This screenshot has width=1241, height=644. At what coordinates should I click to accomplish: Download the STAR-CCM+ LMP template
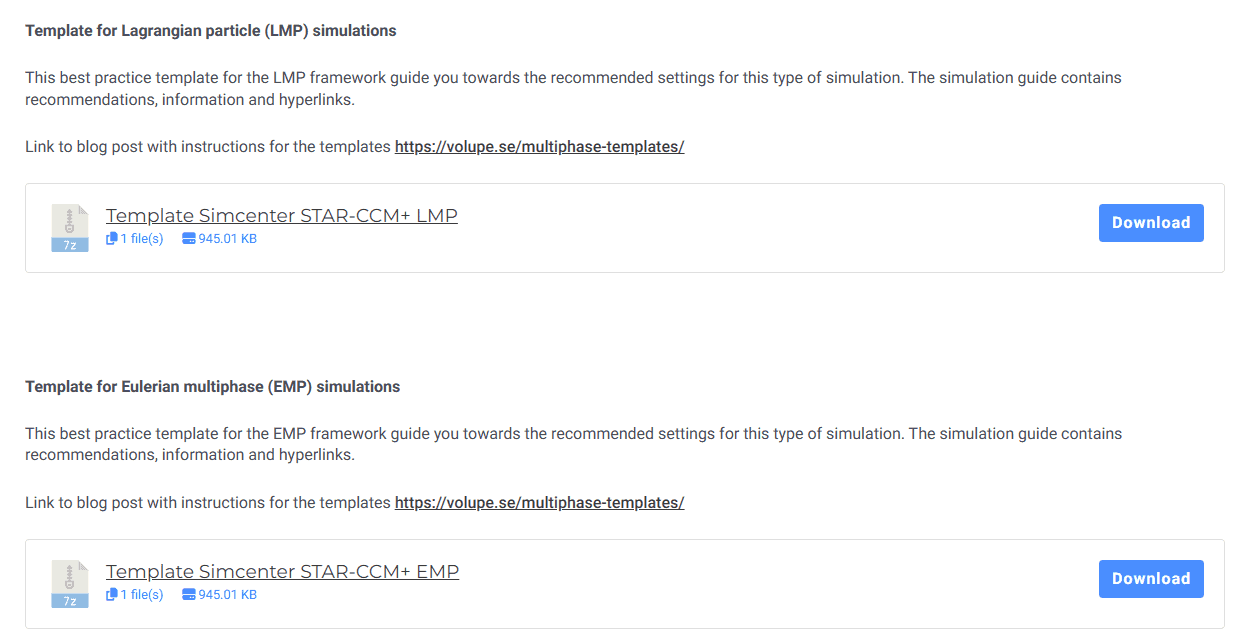point(1150,223)
